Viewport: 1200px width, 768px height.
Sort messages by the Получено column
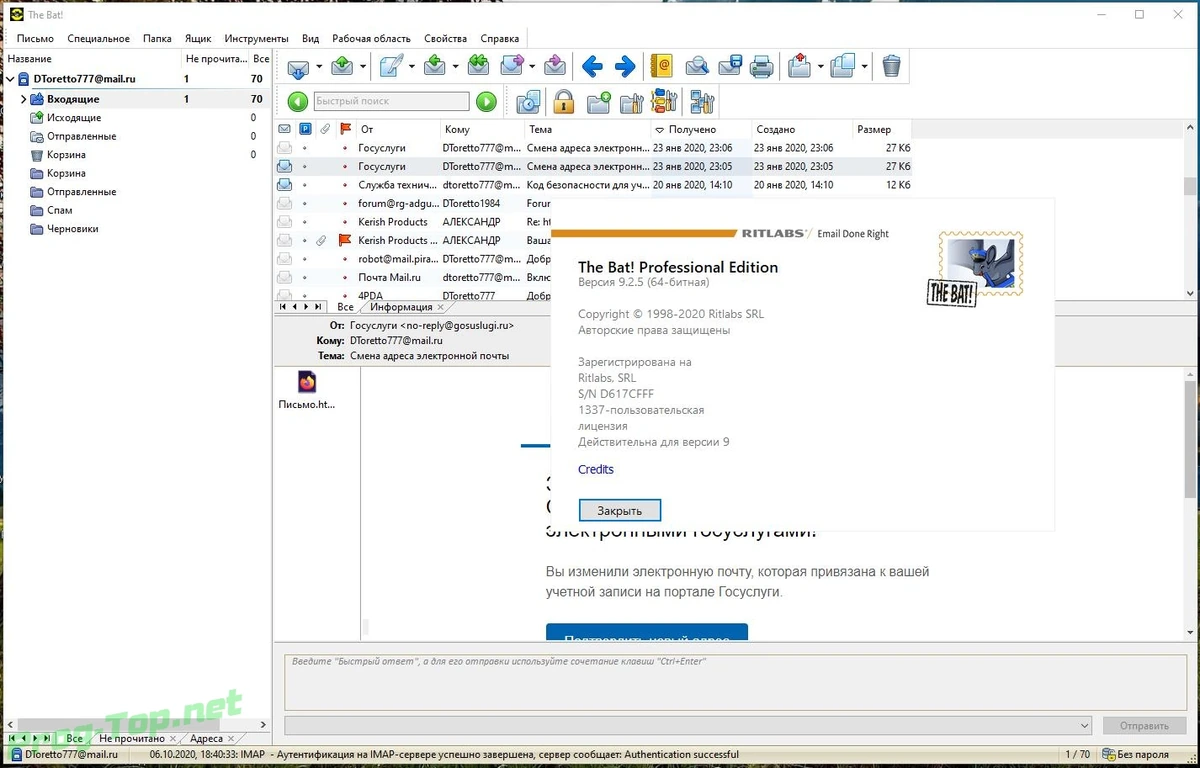click(692, 129)
